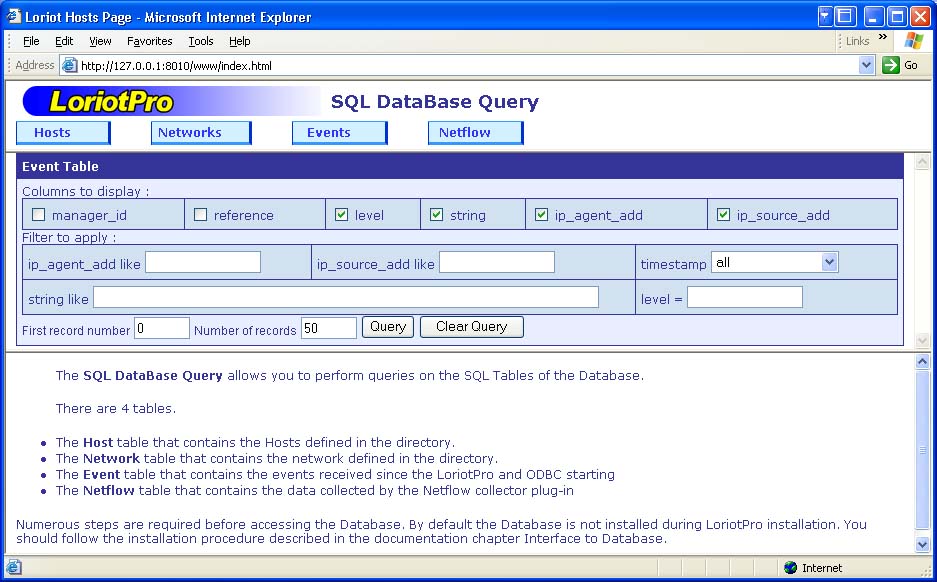Uncheck the string column checkbox
The image size is (937, 582).
[437, 215]
